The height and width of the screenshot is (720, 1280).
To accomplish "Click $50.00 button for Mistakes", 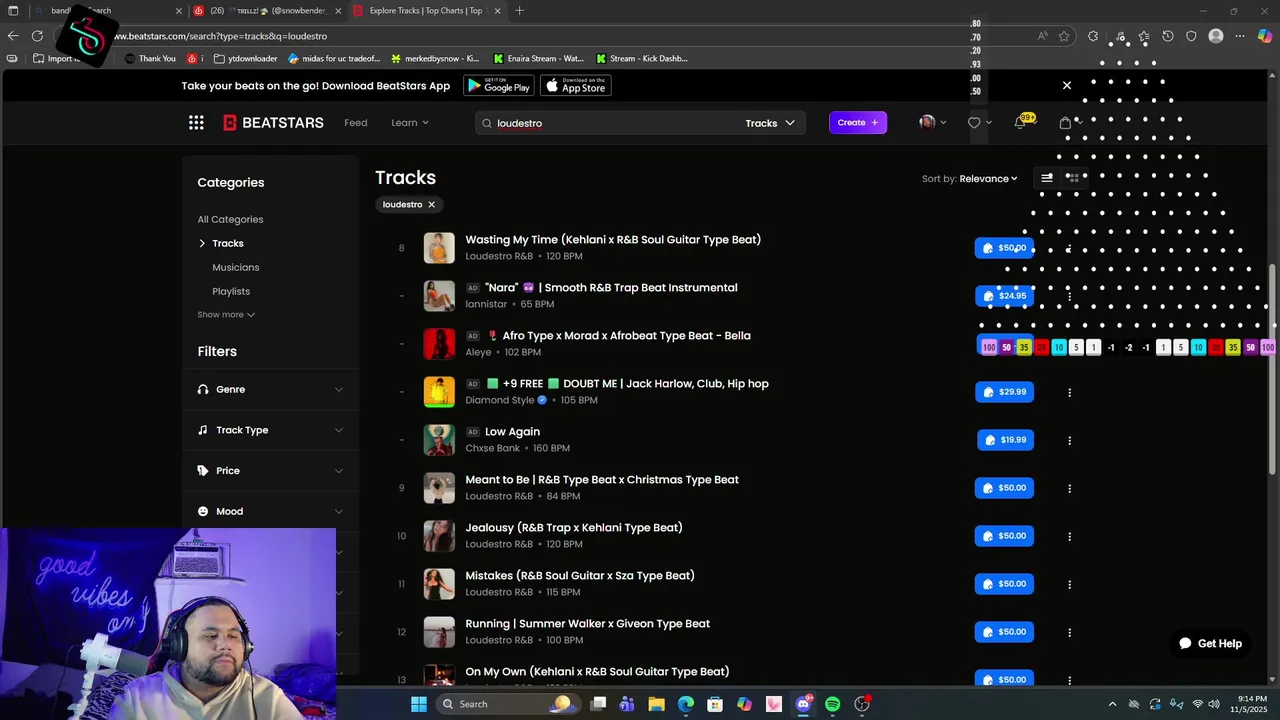I will [x=1005, y=584].
